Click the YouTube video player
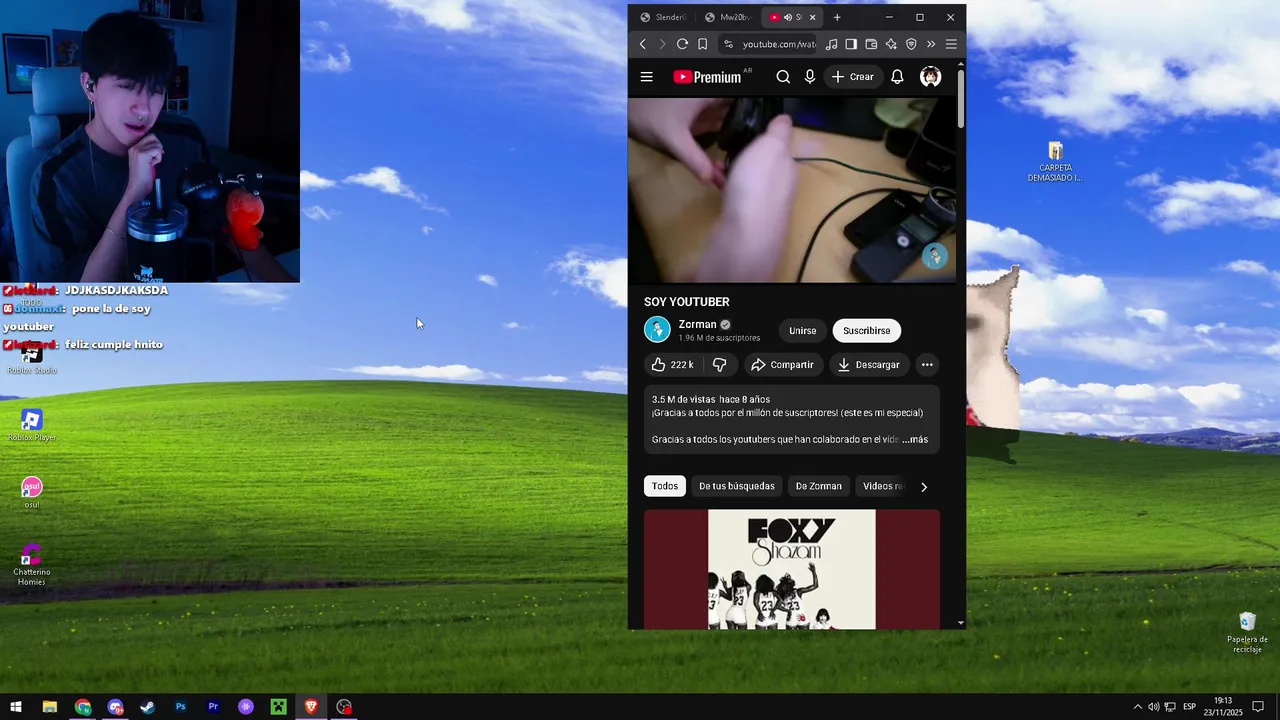The height and width of the screenshot is (720, 1280). tap(792, 190)
